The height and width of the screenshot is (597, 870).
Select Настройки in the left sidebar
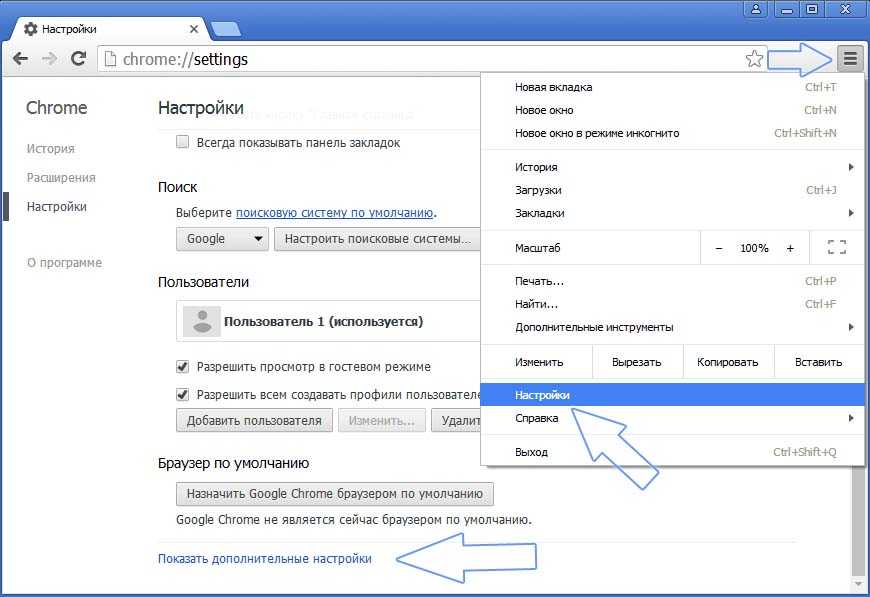[x=57, y=206]
